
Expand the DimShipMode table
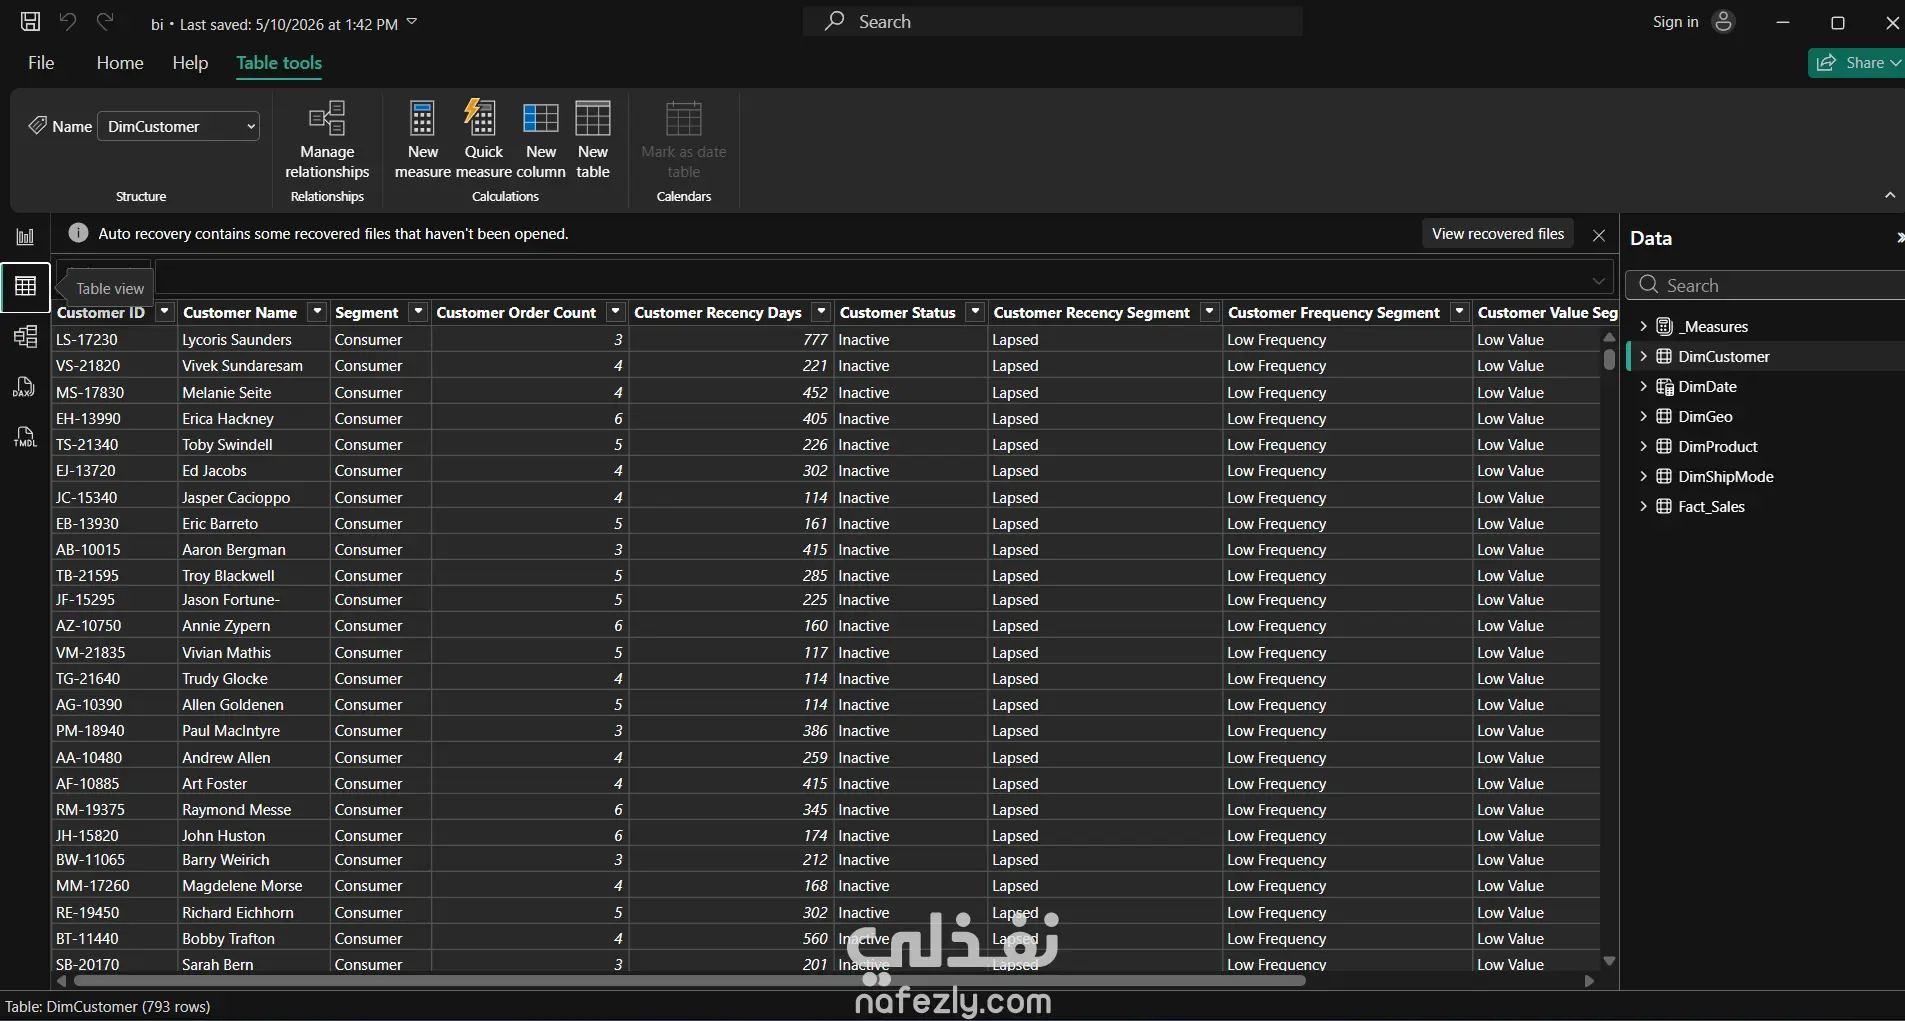coord(1643,476)
